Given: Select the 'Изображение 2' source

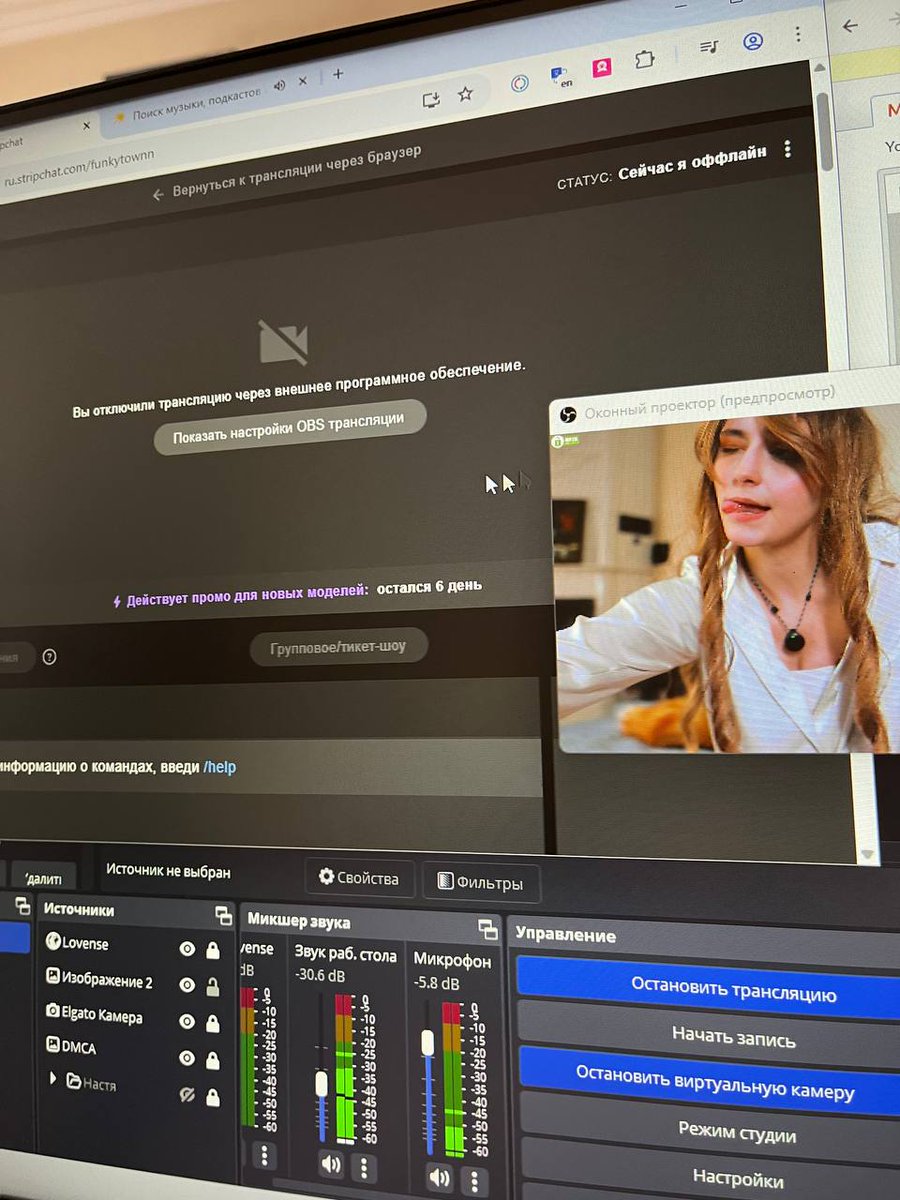Looking at the screenshot, I should click(98, 980).
